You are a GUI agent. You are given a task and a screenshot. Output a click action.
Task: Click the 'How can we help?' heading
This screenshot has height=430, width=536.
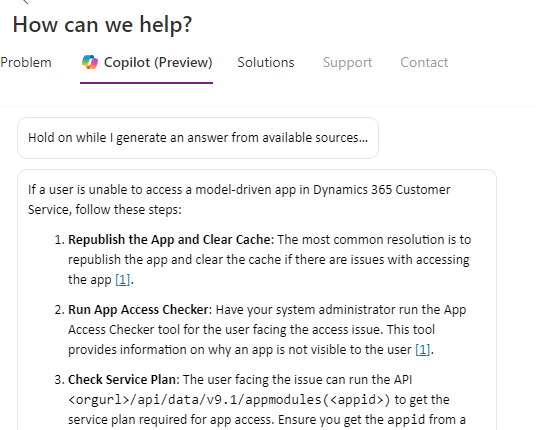(x=103, y=25)
